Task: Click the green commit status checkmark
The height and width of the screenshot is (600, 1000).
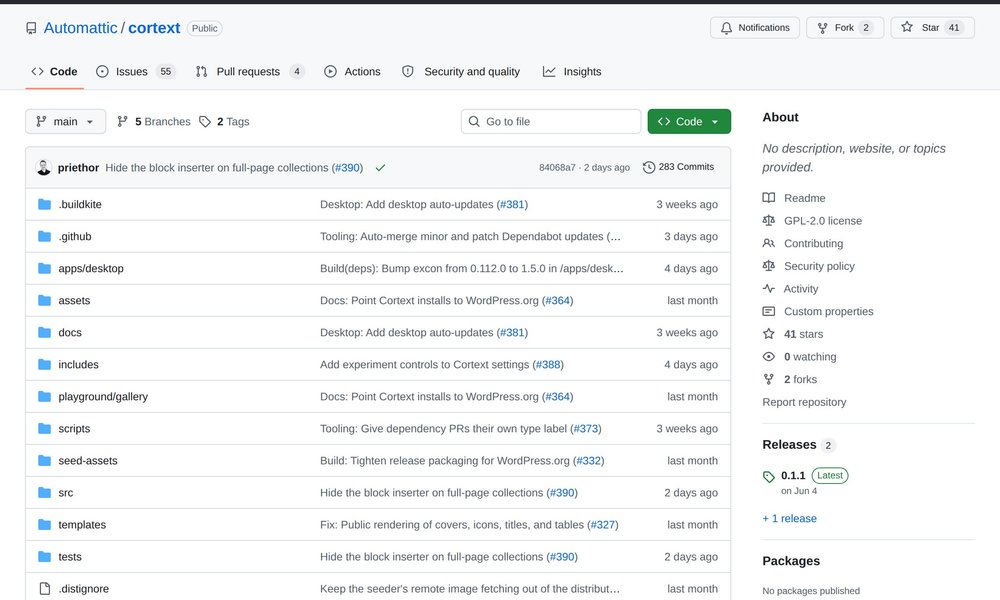Action: (x=380, y=168)
